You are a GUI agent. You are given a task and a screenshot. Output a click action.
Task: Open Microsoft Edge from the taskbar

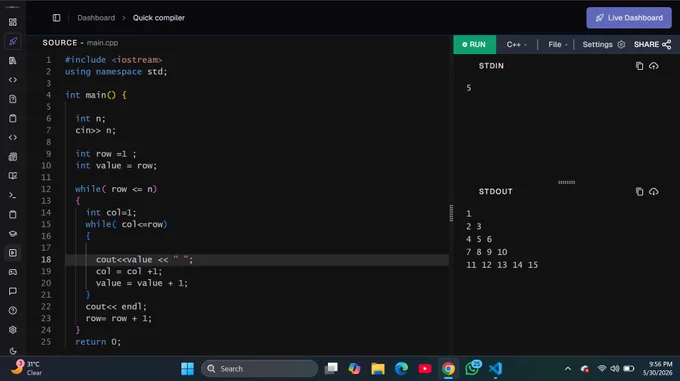(x=401, y=369)
